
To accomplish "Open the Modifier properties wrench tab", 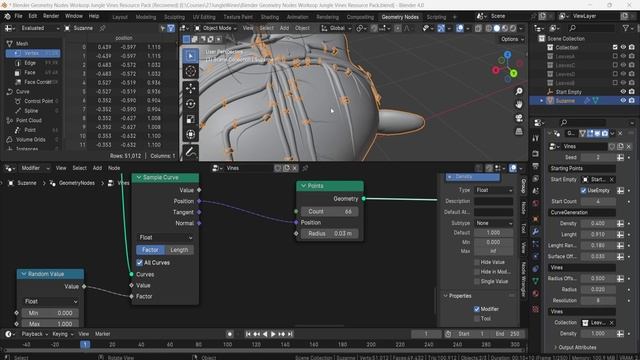I will click(536, 232).
